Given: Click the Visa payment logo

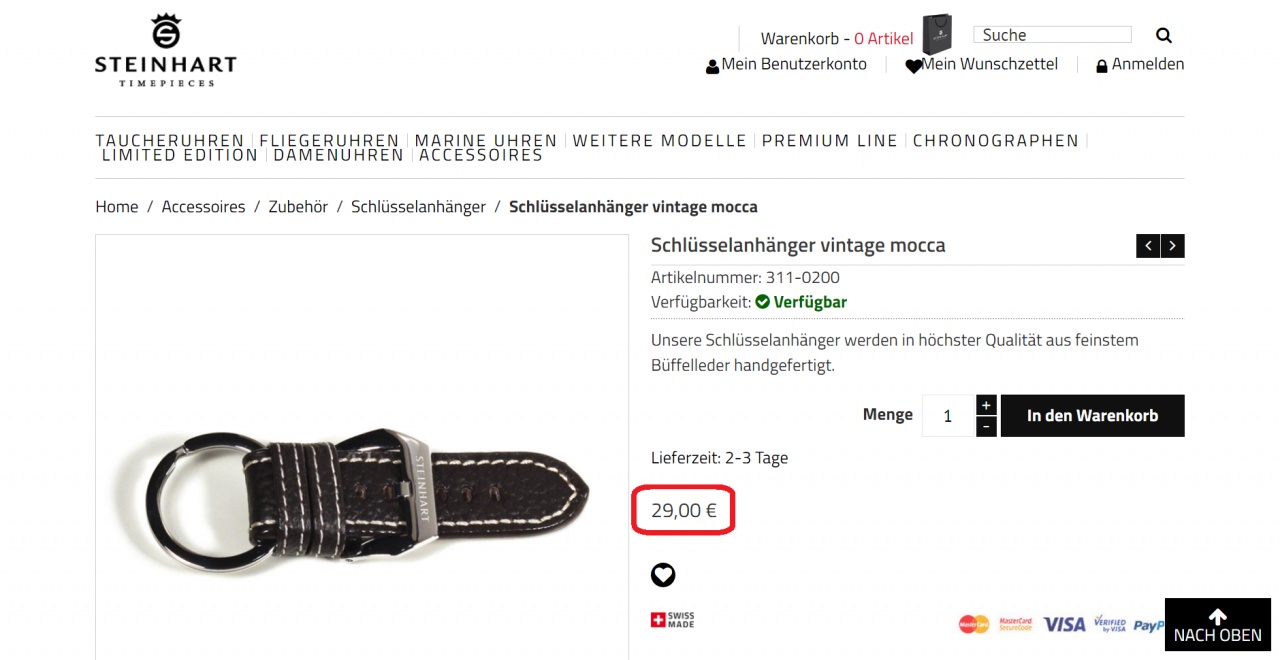Looking at the screenshot, I should [x=1064, y=624].
